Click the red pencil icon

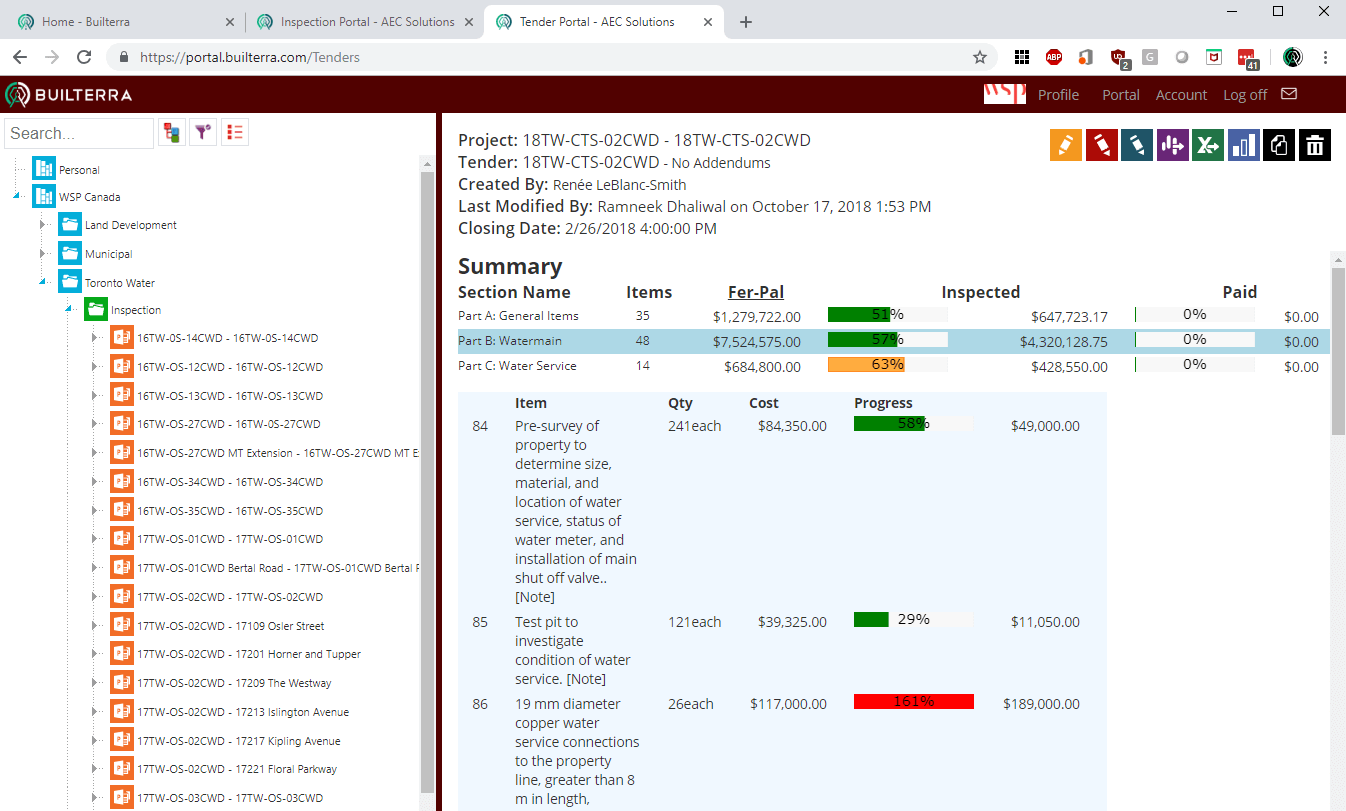pos(1101,145)
